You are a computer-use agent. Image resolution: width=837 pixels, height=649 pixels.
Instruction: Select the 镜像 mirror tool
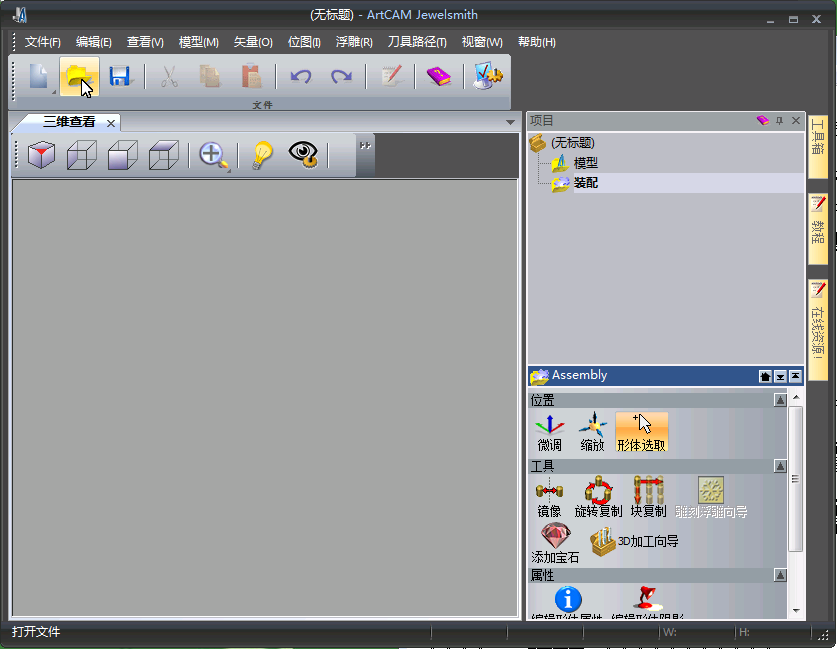[x=549, y=495]
